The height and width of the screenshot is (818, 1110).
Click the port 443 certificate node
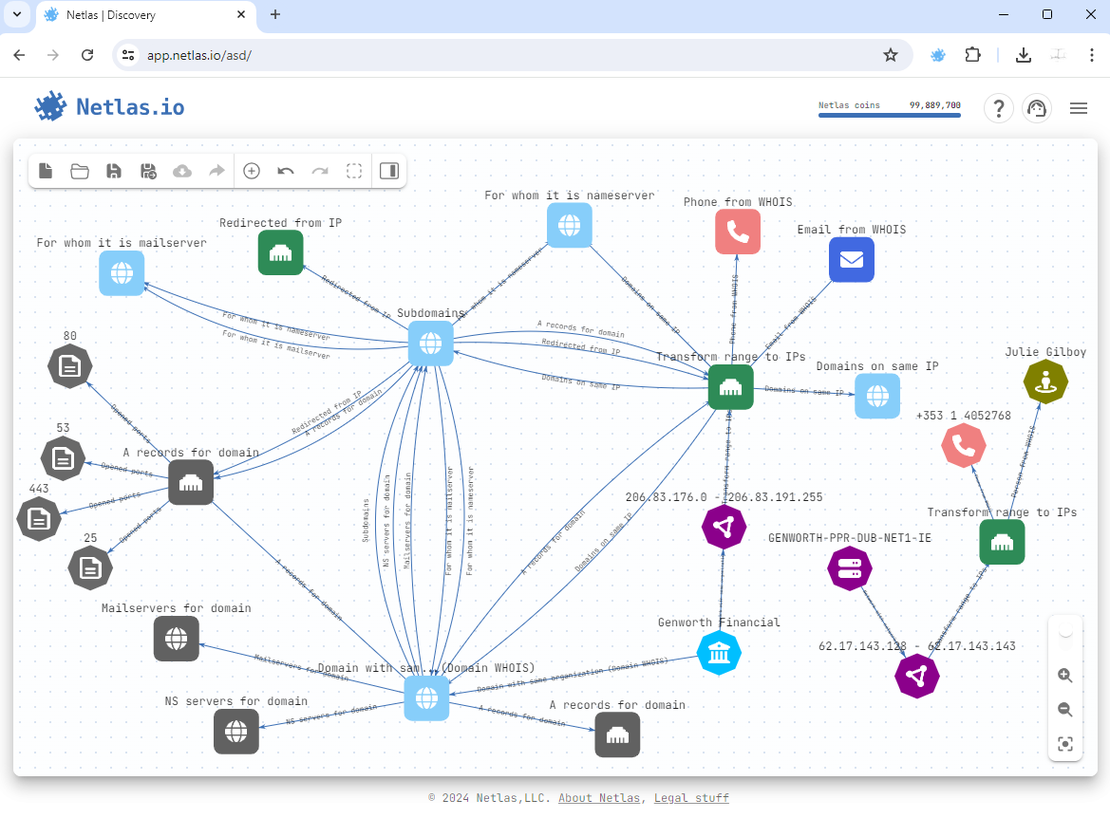(x=38, y=519)
